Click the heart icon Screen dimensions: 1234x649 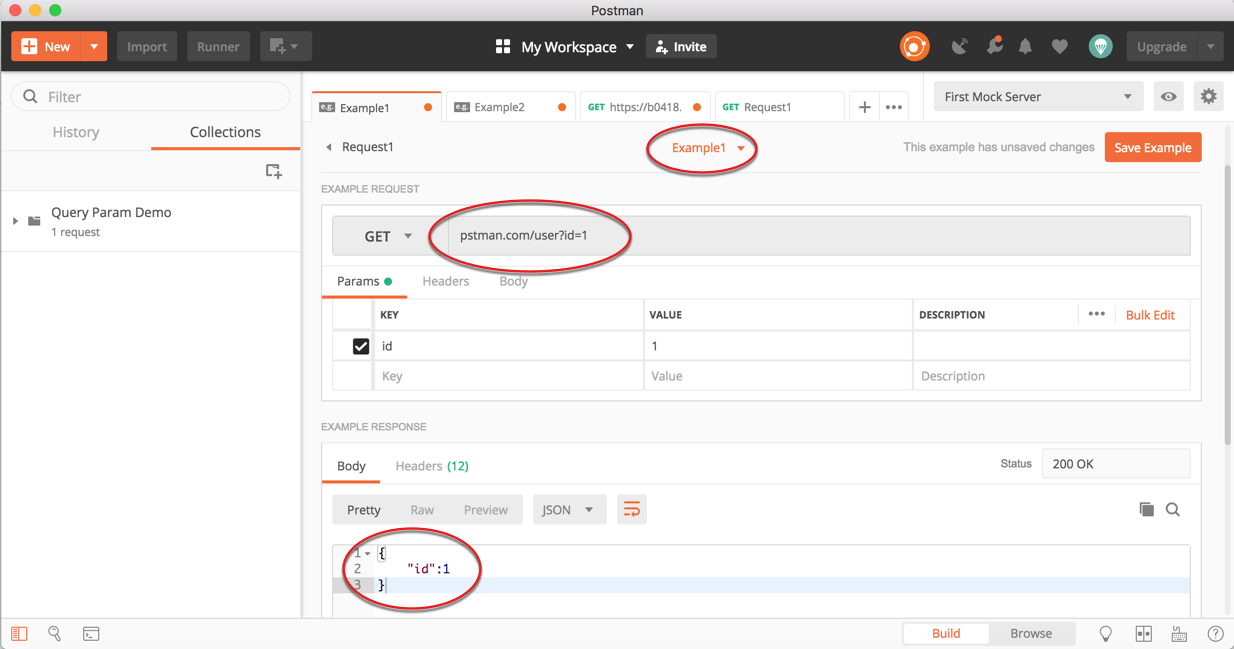click(x=1060, y=46)
